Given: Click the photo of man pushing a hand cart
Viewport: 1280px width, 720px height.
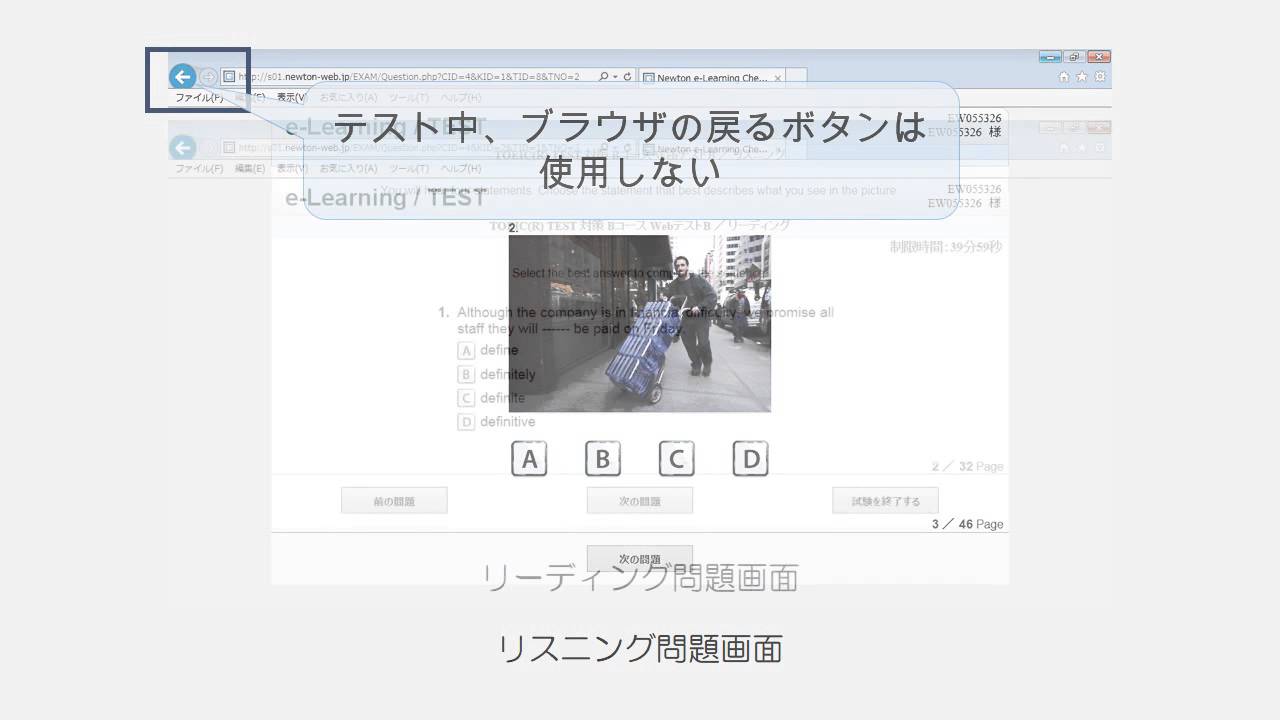Looking at the screenshot, I should tap(640, 323).
